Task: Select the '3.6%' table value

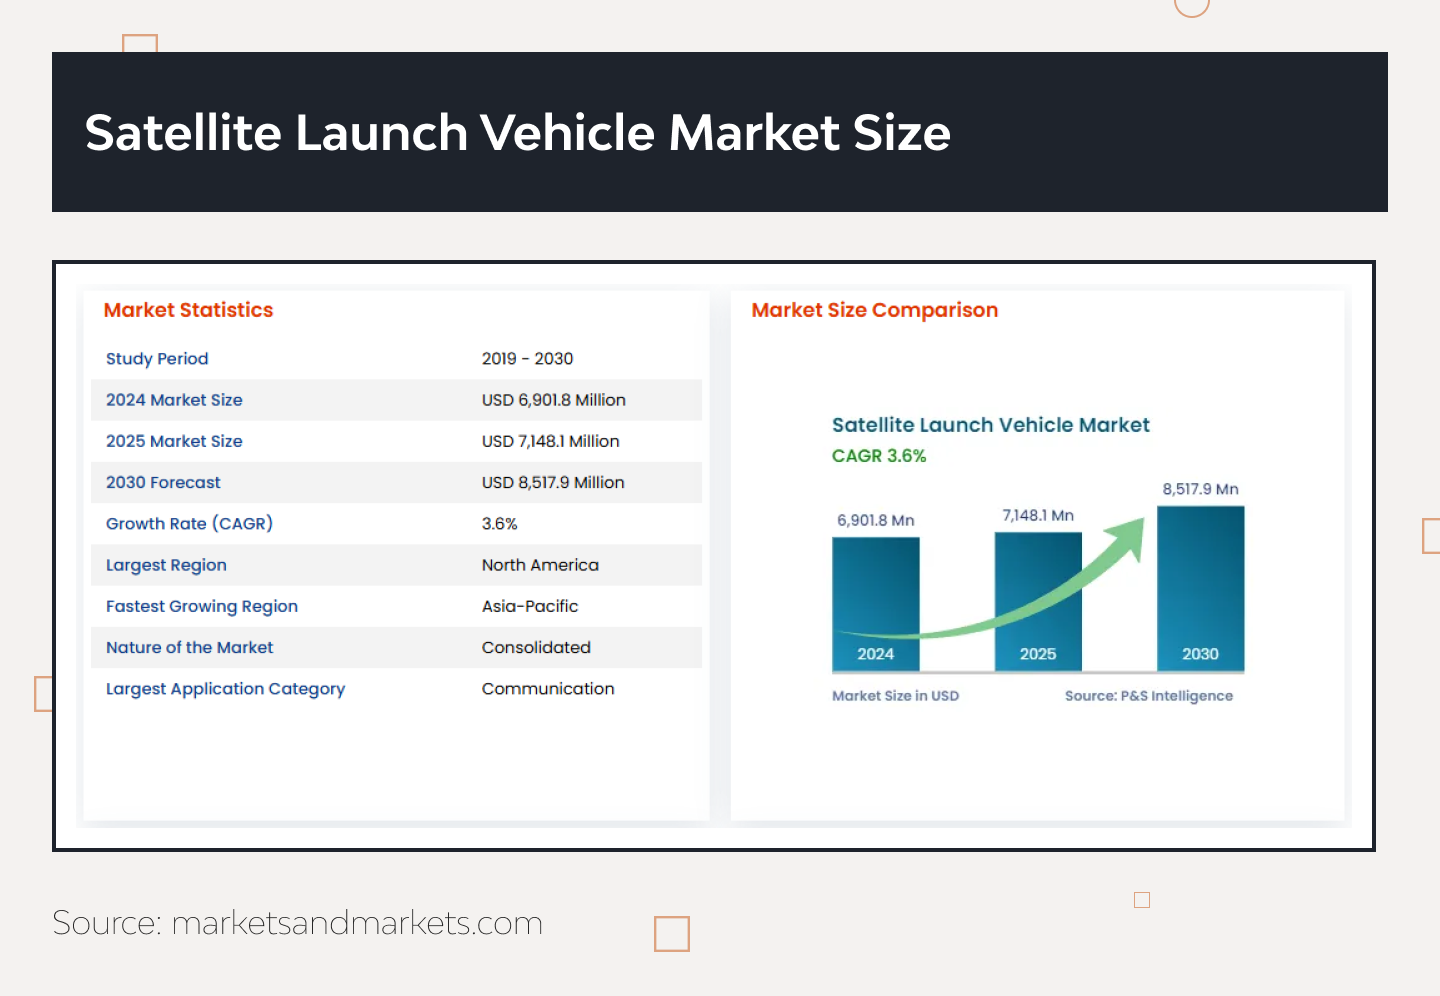Action: coord(499,524)
